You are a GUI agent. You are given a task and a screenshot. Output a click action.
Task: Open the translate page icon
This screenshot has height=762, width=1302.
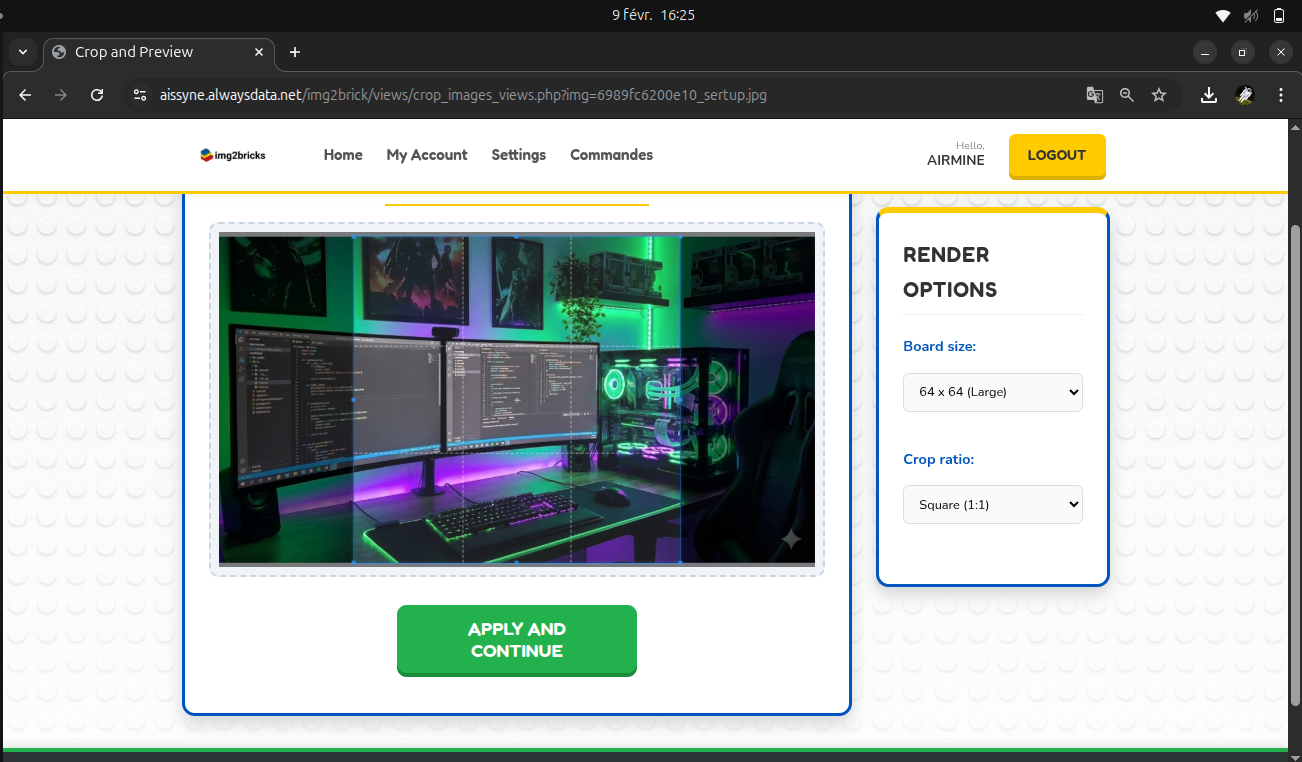pos(1095,95)
